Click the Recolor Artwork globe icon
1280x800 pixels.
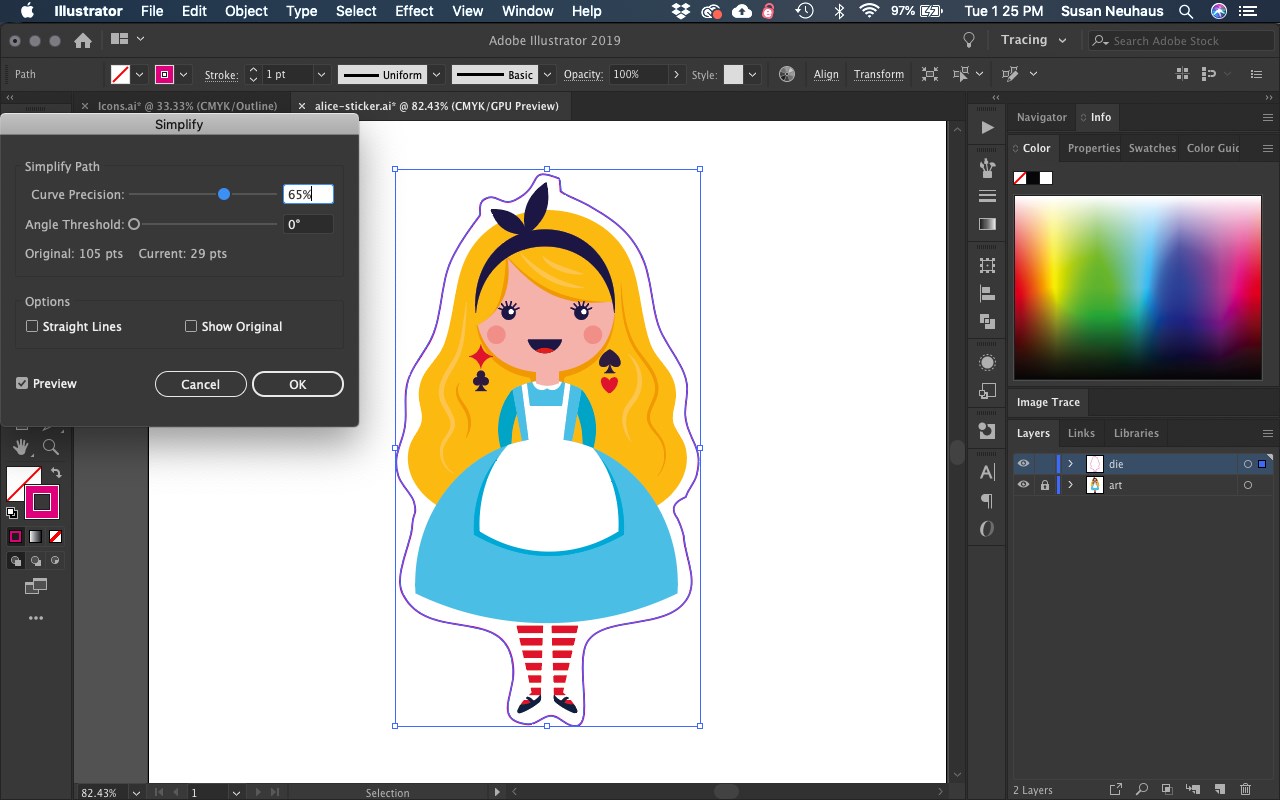click(787, 74)
